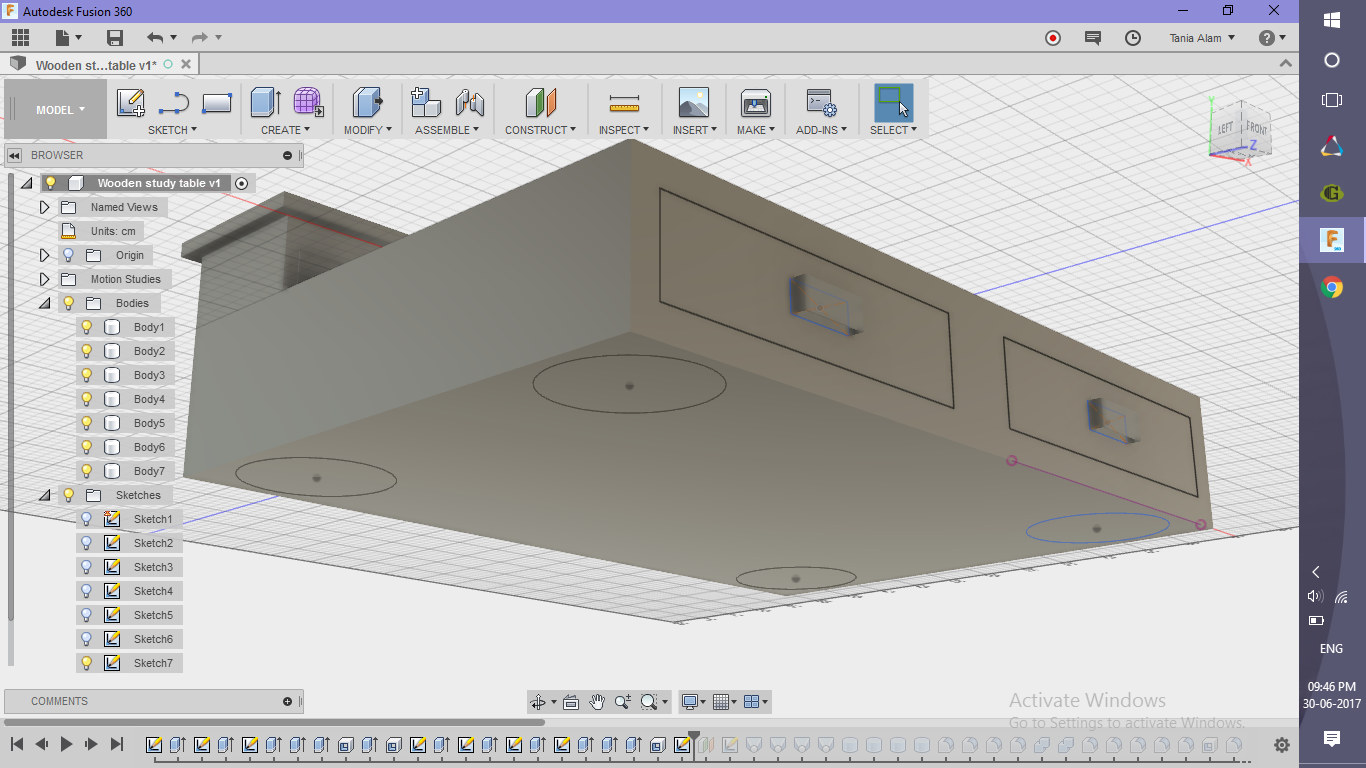Toggle visibility of Body3

87,375
